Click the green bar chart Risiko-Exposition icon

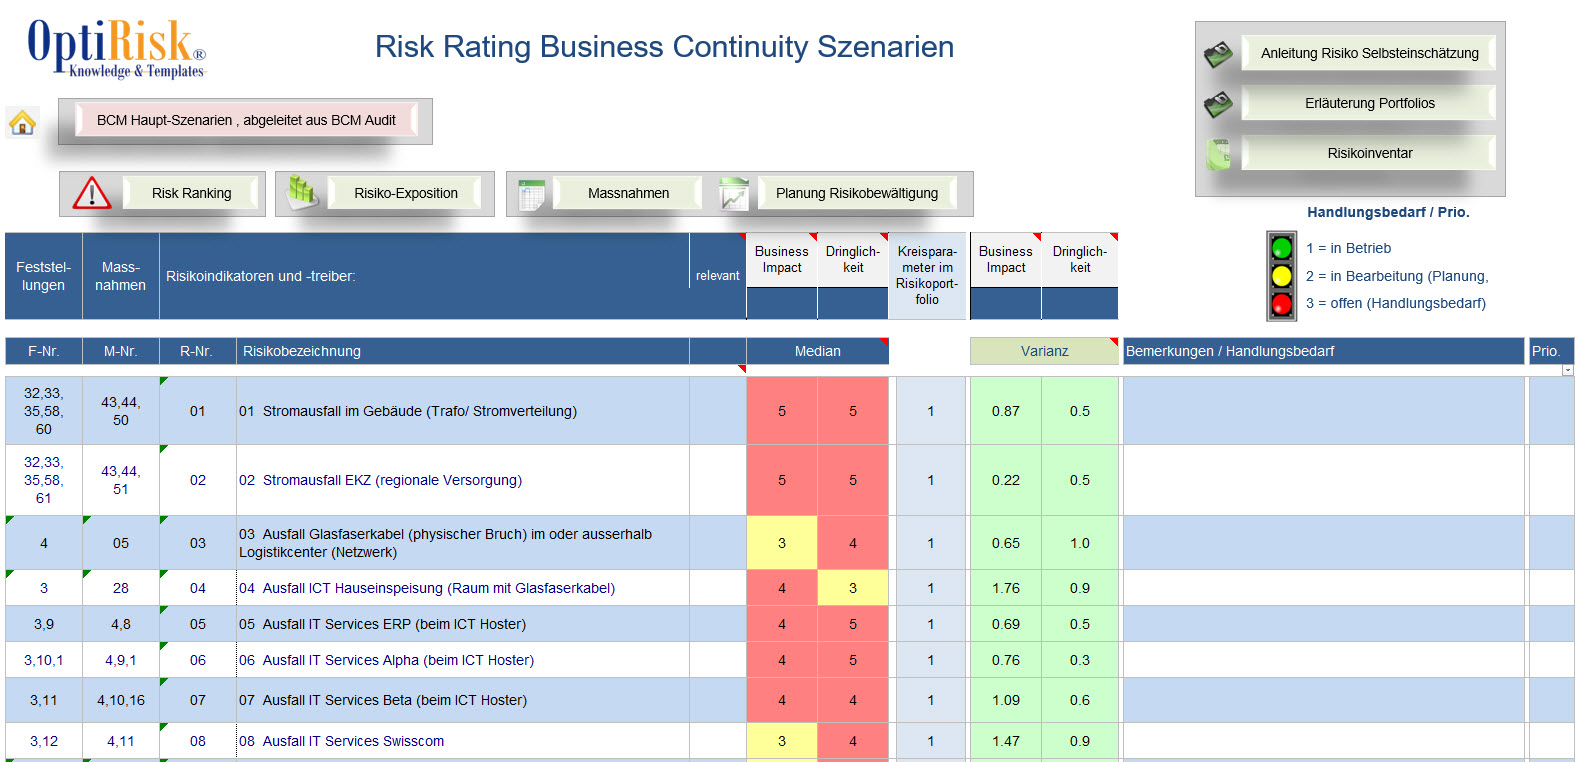(302, 192)
